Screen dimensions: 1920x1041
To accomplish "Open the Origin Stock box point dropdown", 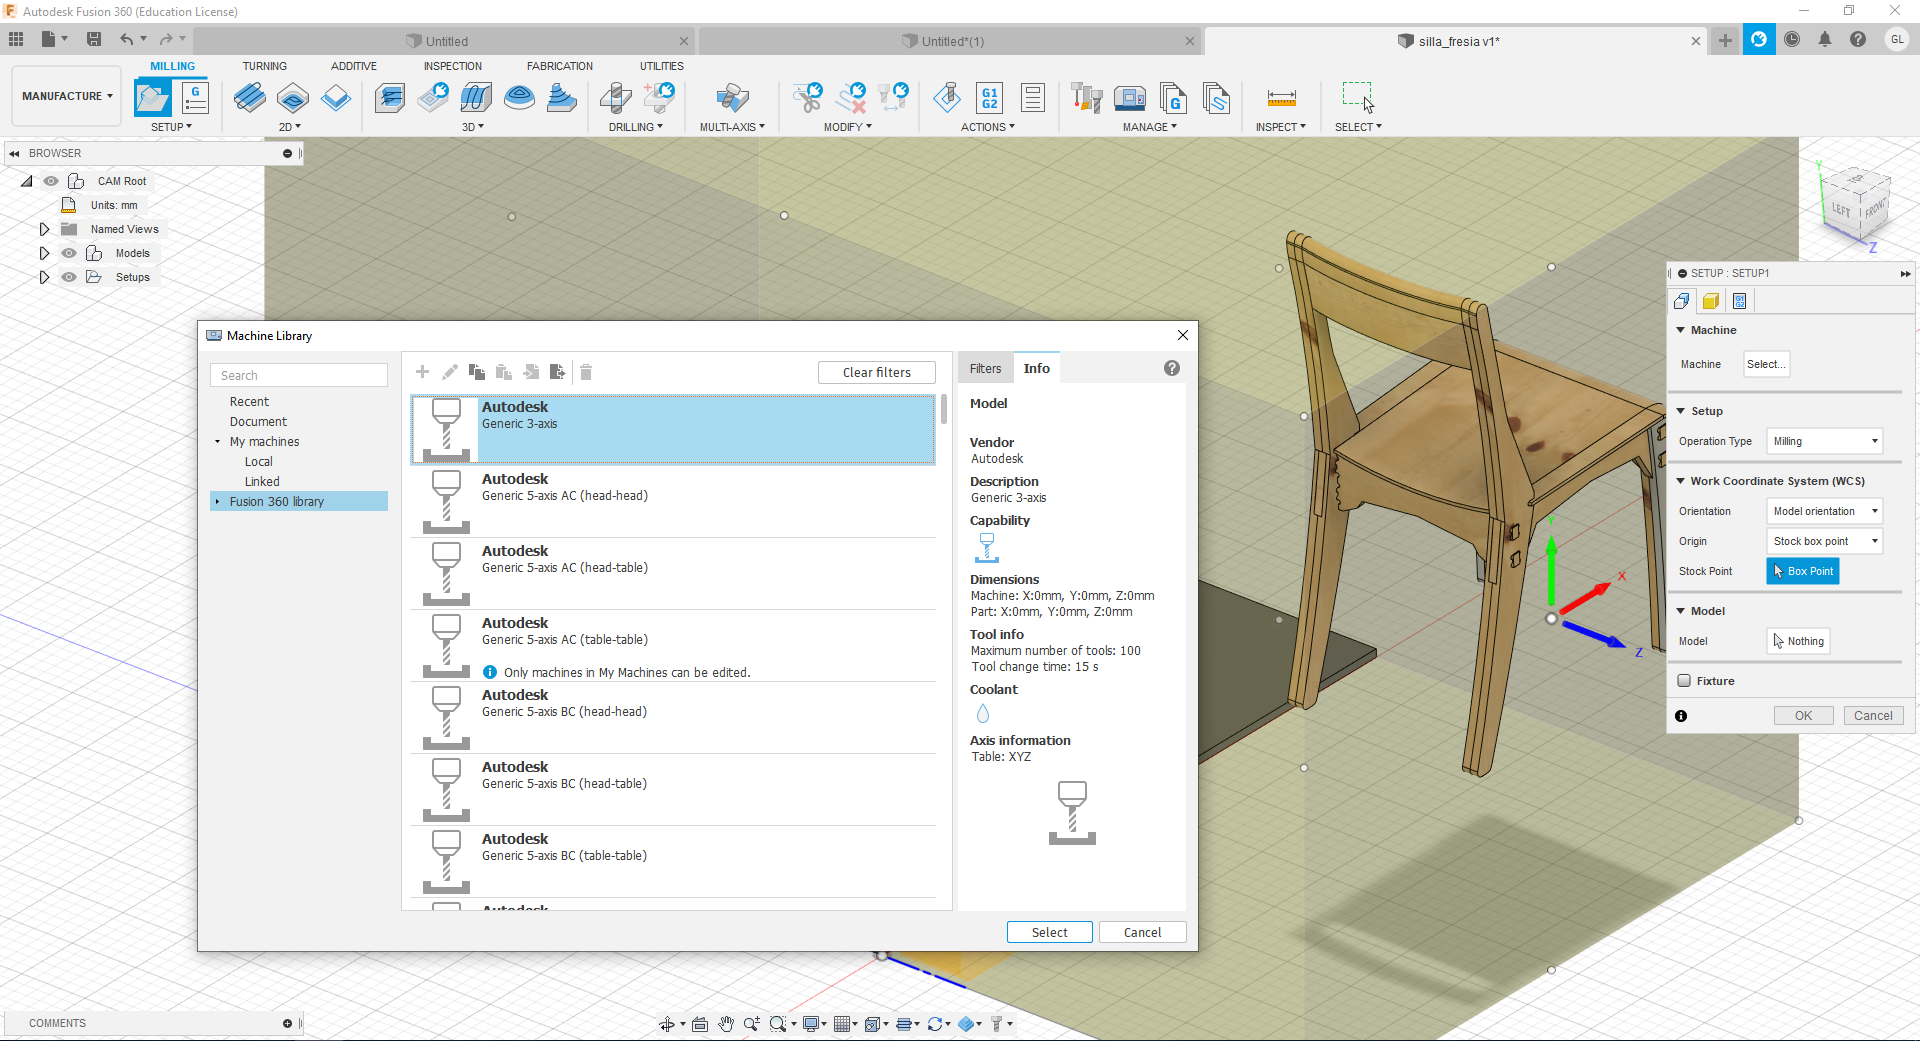I will [x=1825, y=541].
